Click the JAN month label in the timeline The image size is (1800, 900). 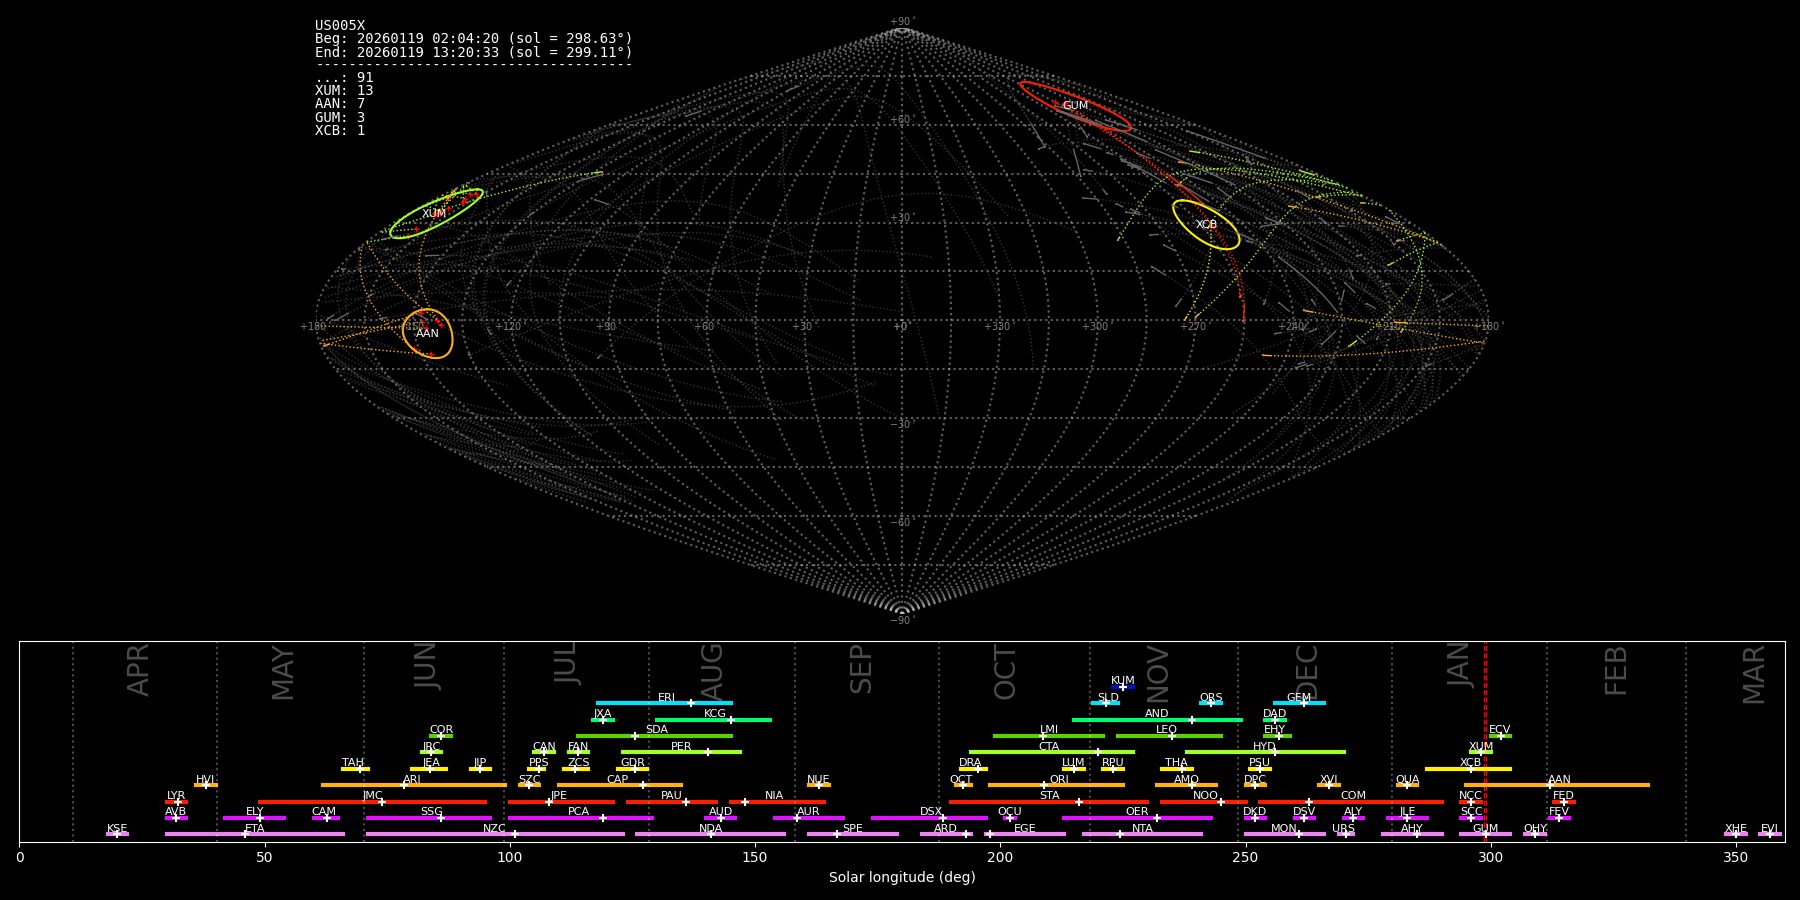[x=1459, y=665]
